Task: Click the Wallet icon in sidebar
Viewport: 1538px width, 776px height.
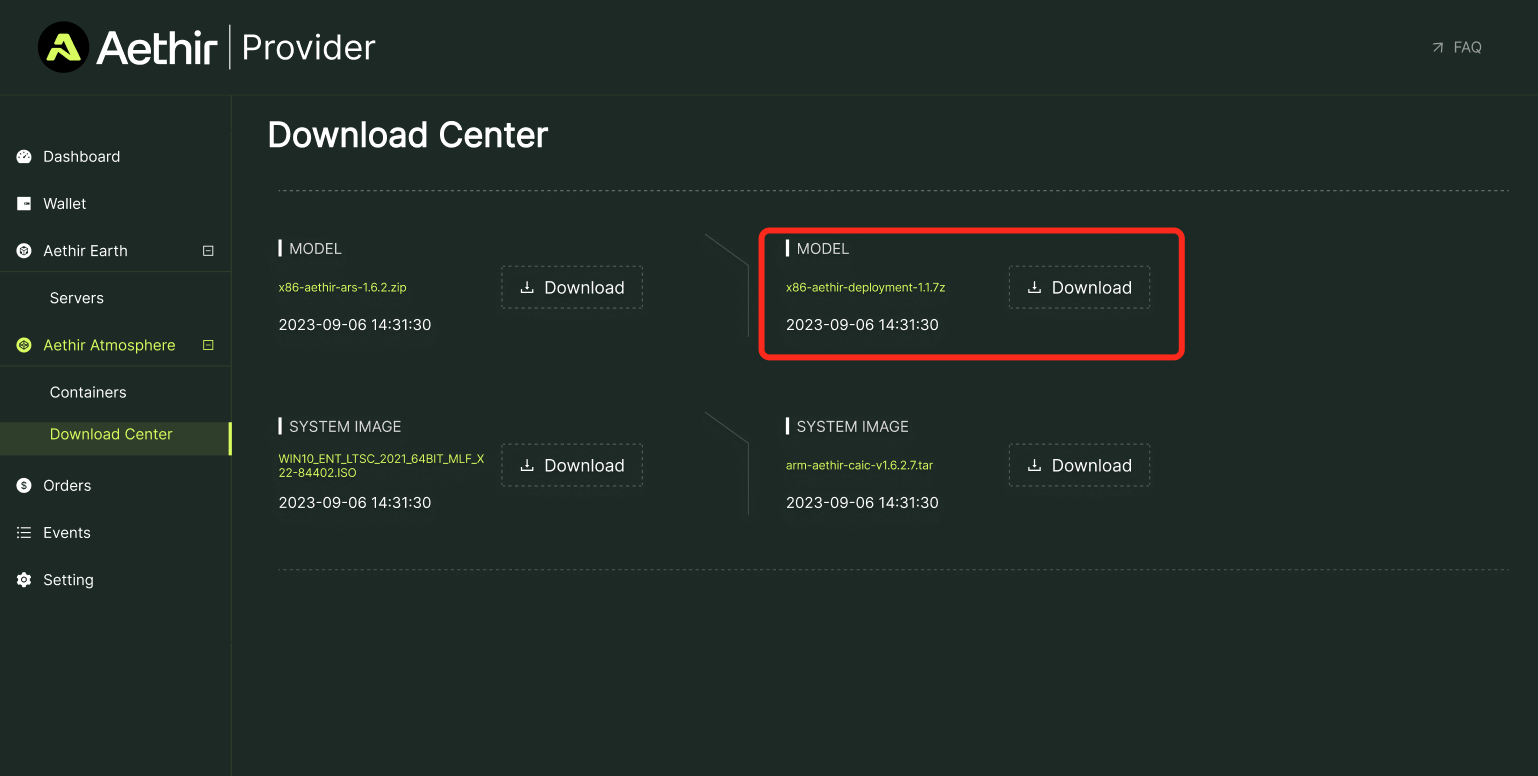Action: pos(24,204)
